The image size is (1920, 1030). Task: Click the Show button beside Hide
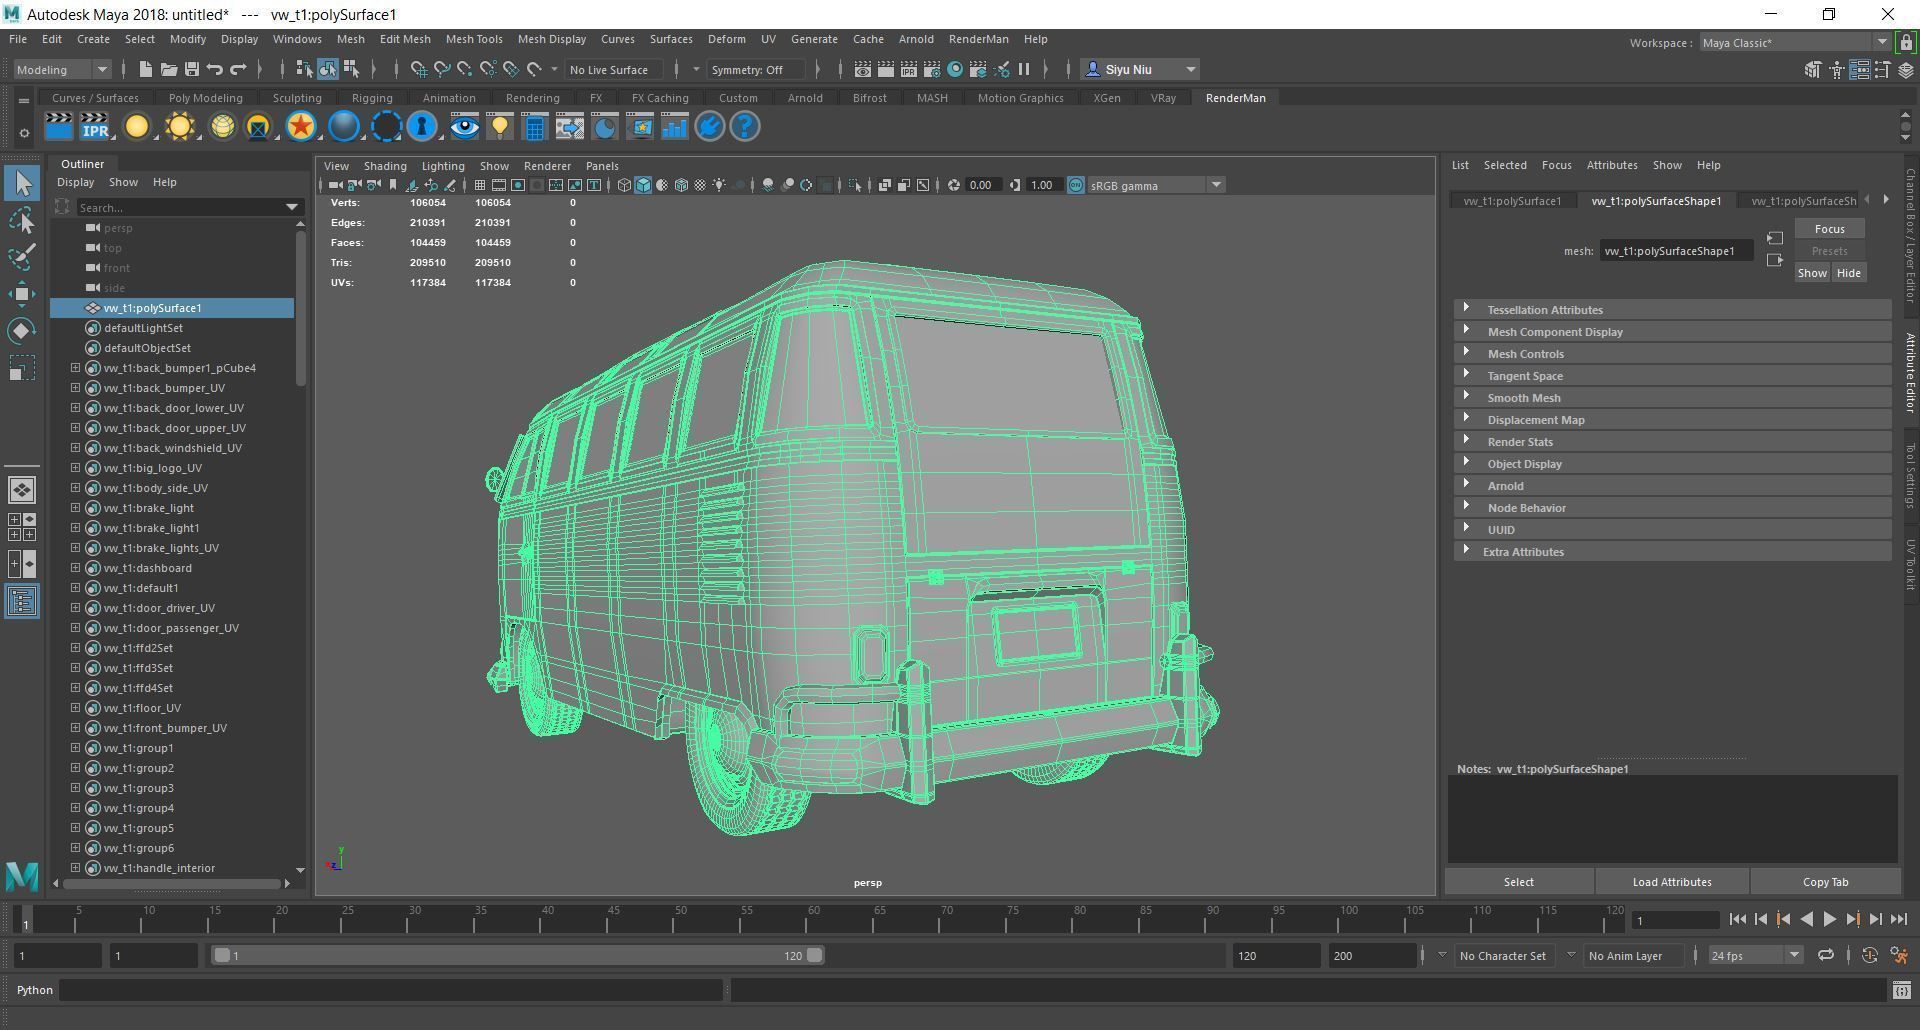(1812, 273)
